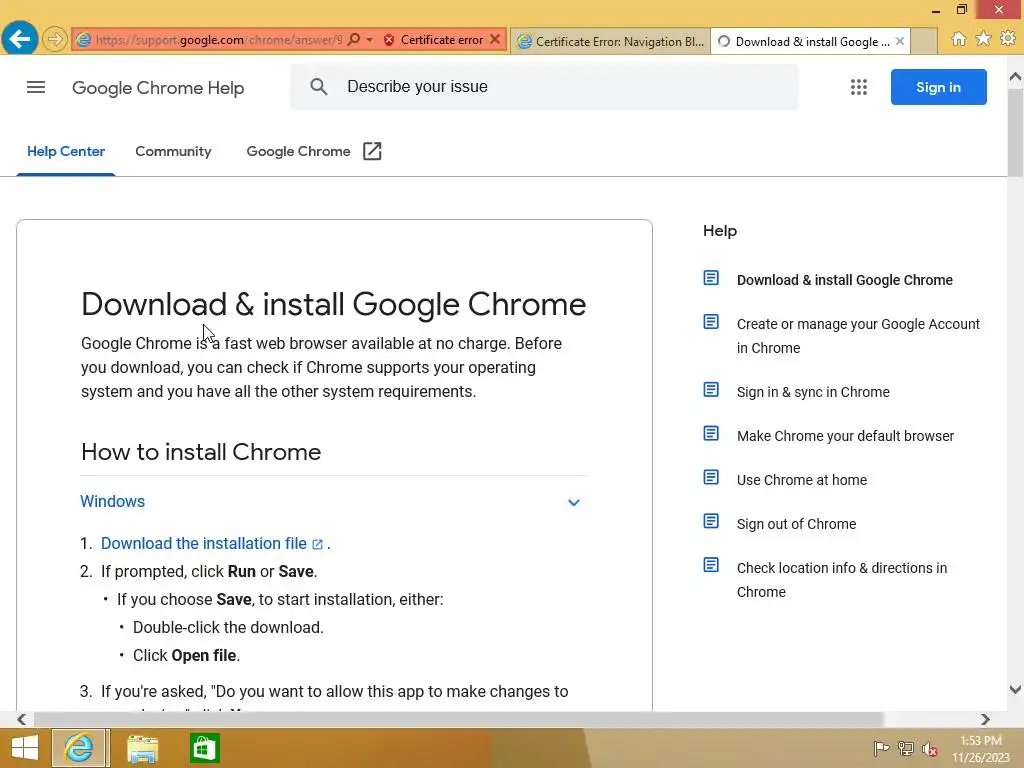Open Sign in & sync in Chrome article

coord(813,392)
